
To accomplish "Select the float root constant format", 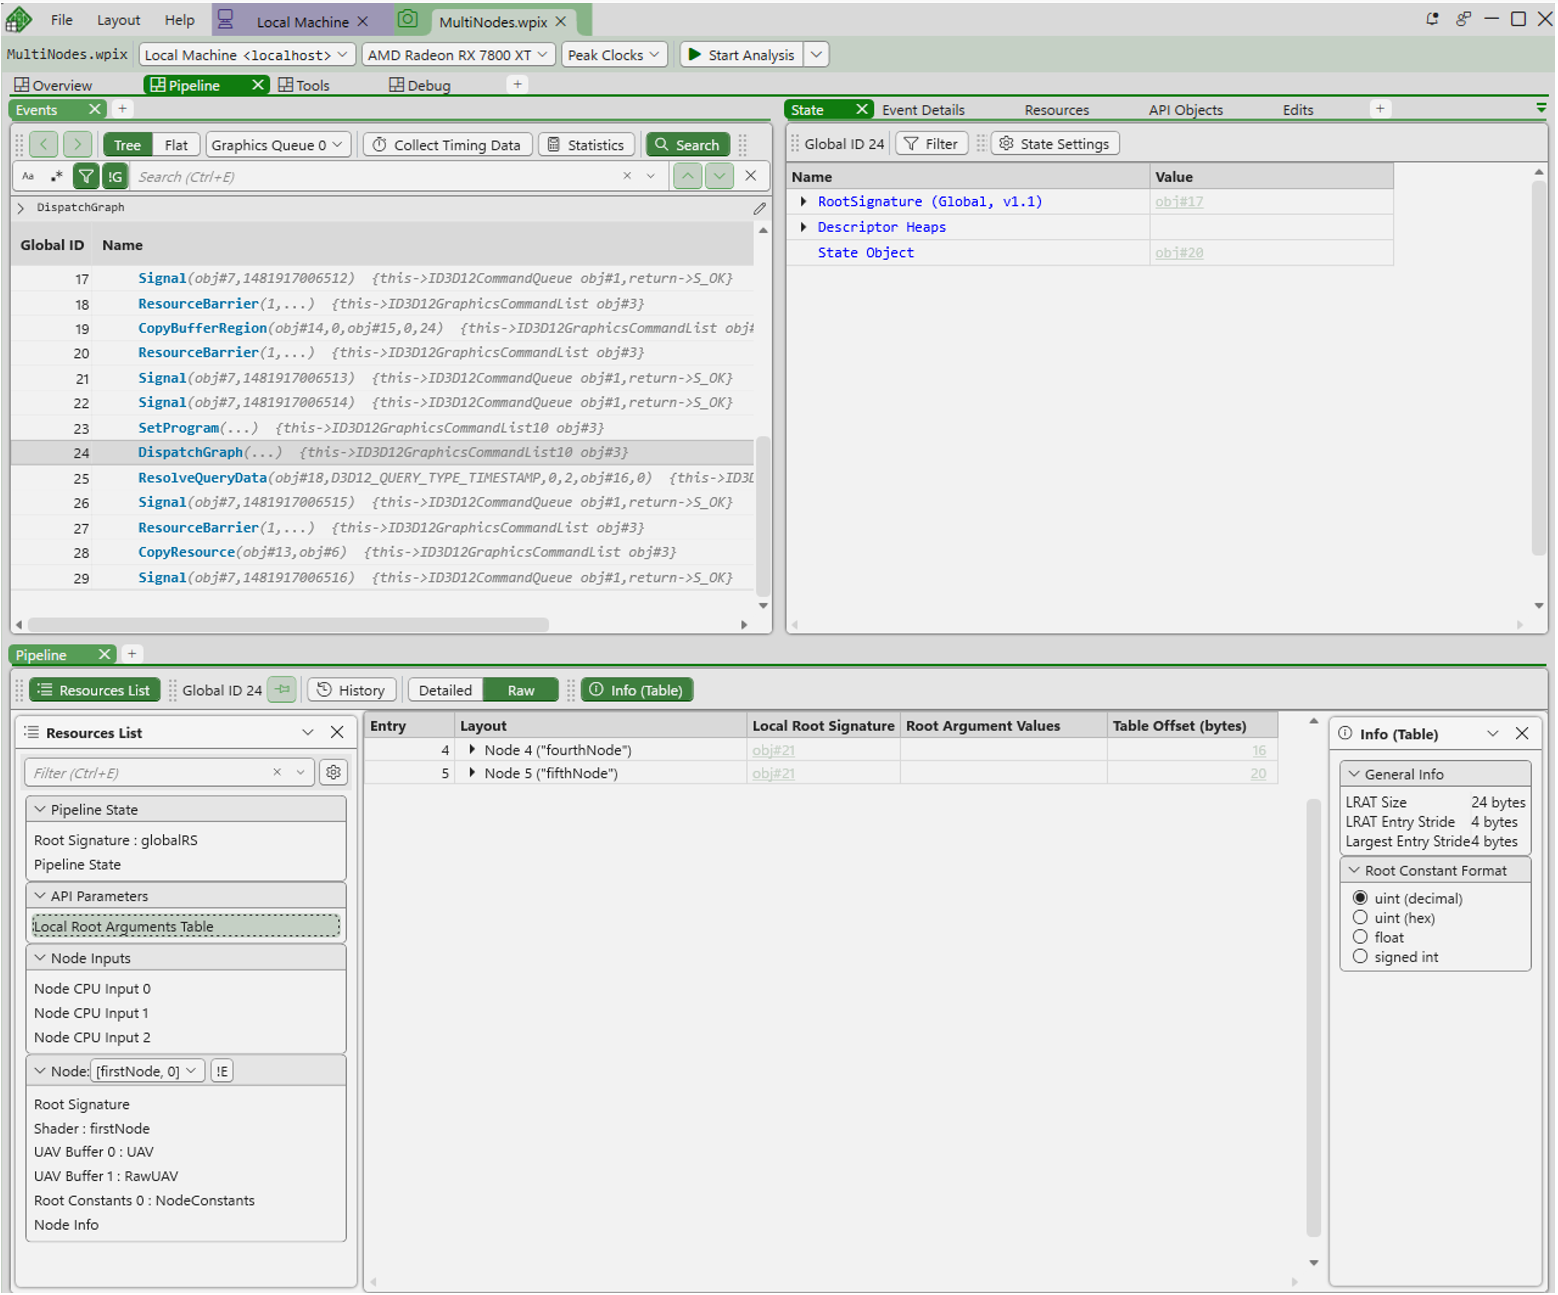I will click(x=1360, y=937).
